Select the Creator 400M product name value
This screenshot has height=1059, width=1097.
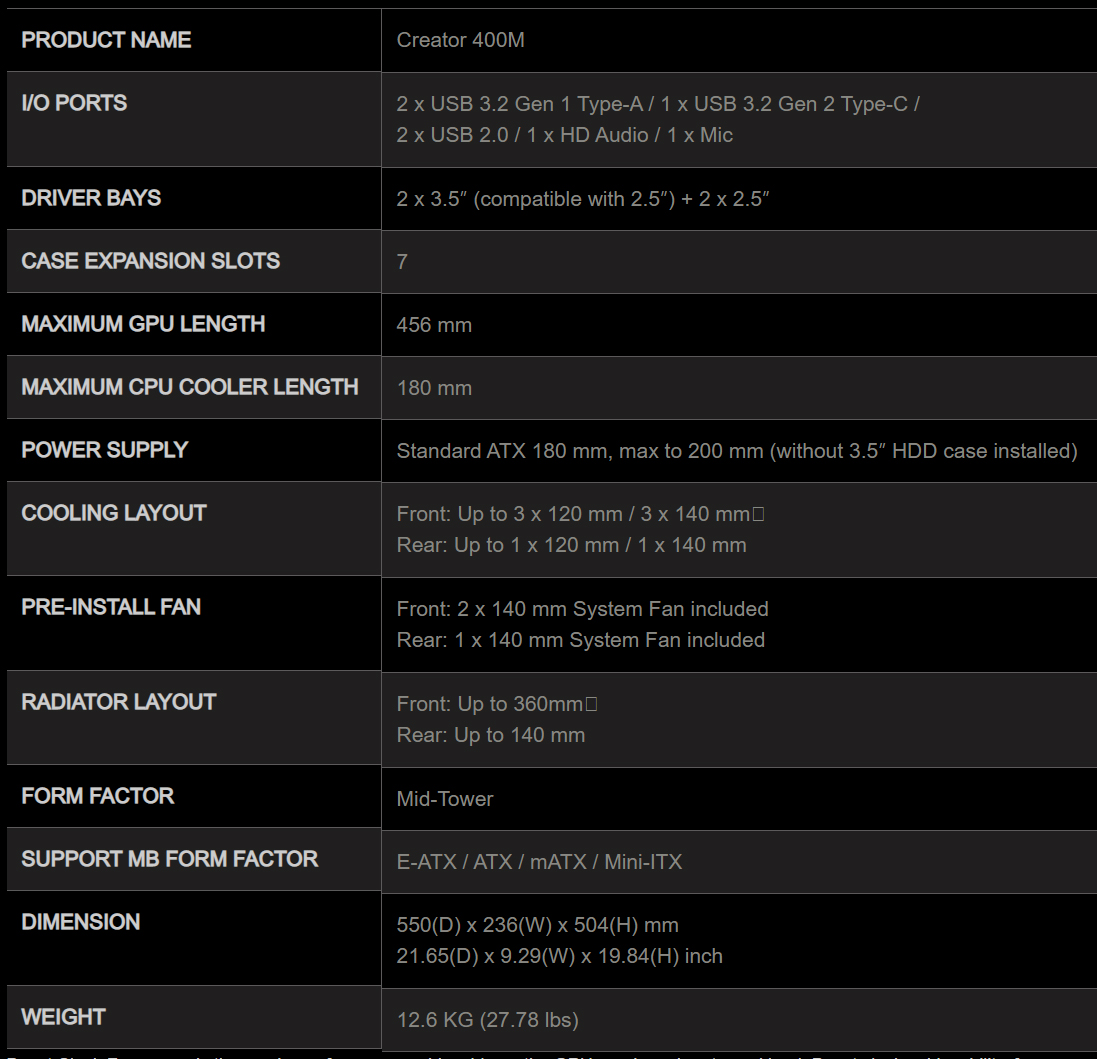click(460, 41)
